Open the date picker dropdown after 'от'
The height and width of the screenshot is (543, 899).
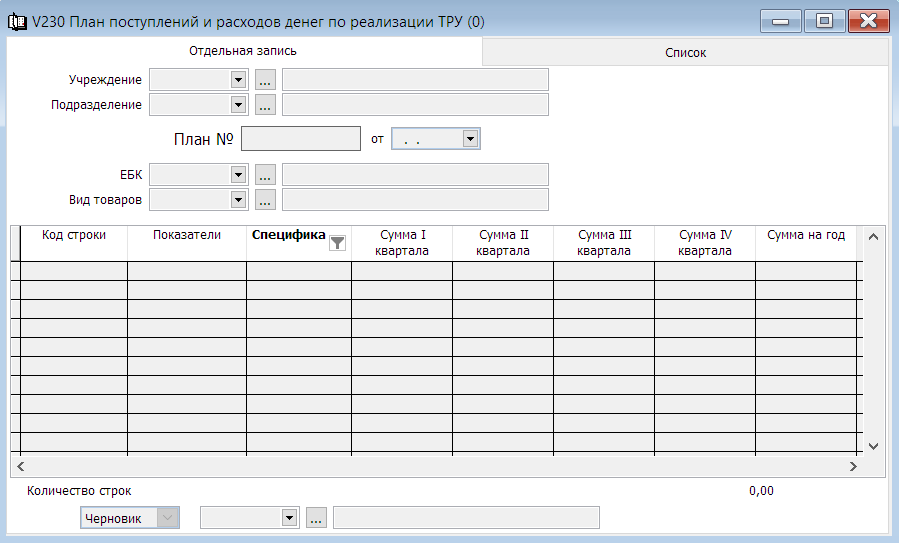(x=471, y=139)
